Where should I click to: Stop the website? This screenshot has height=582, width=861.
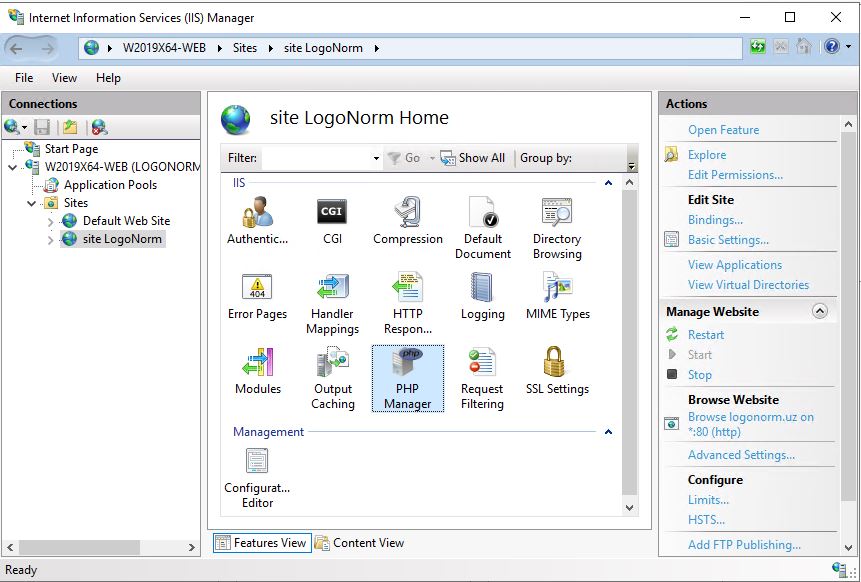(700, 375)
